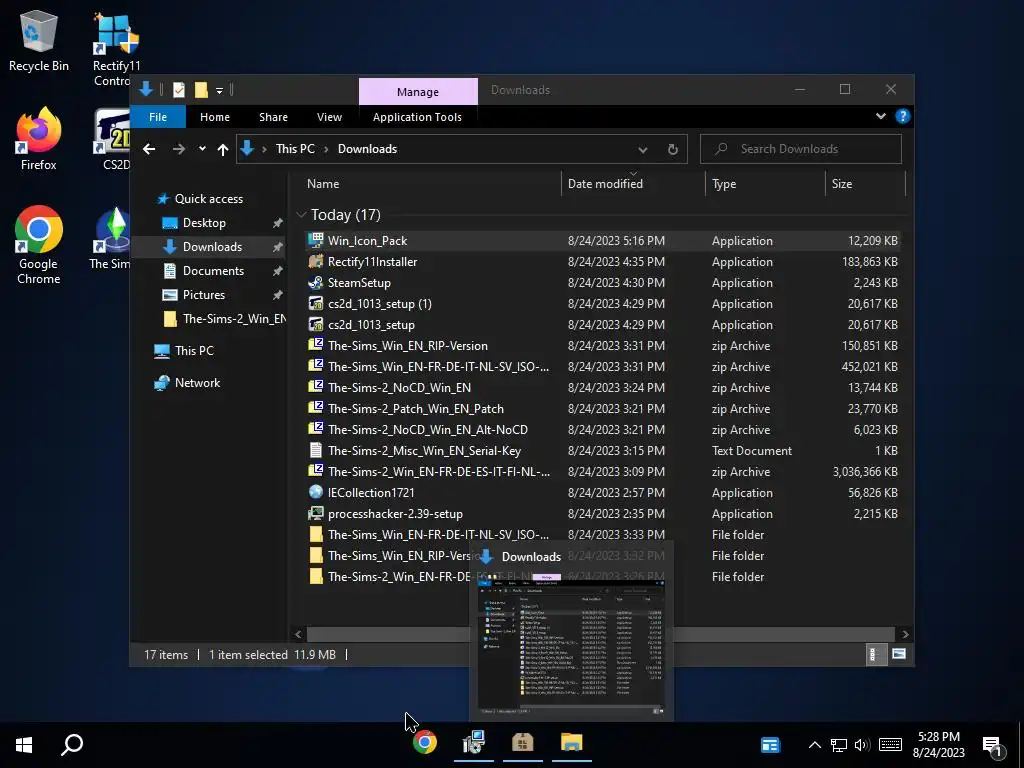Screen dimensions: 1024x768
Task: Select The-Sims-2_NoCD_Win_EN zip icon
Action: pyautogui.click(x=316, y=387)
